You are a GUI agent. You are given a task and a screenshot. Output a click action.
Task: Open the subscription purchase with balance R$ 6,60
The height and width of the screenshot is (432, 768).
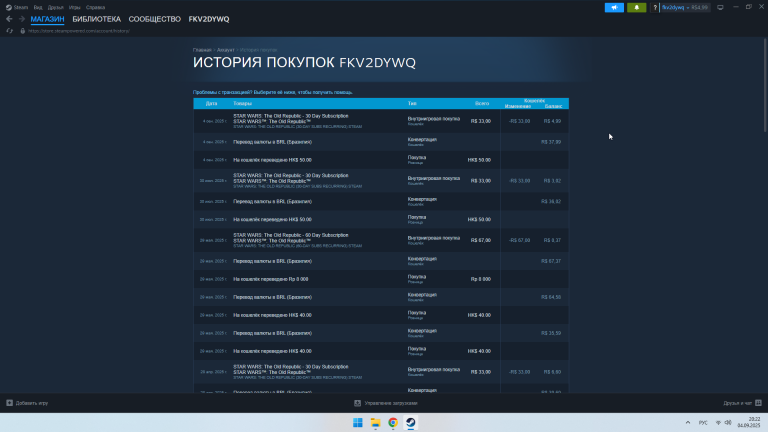pos(381,372)
